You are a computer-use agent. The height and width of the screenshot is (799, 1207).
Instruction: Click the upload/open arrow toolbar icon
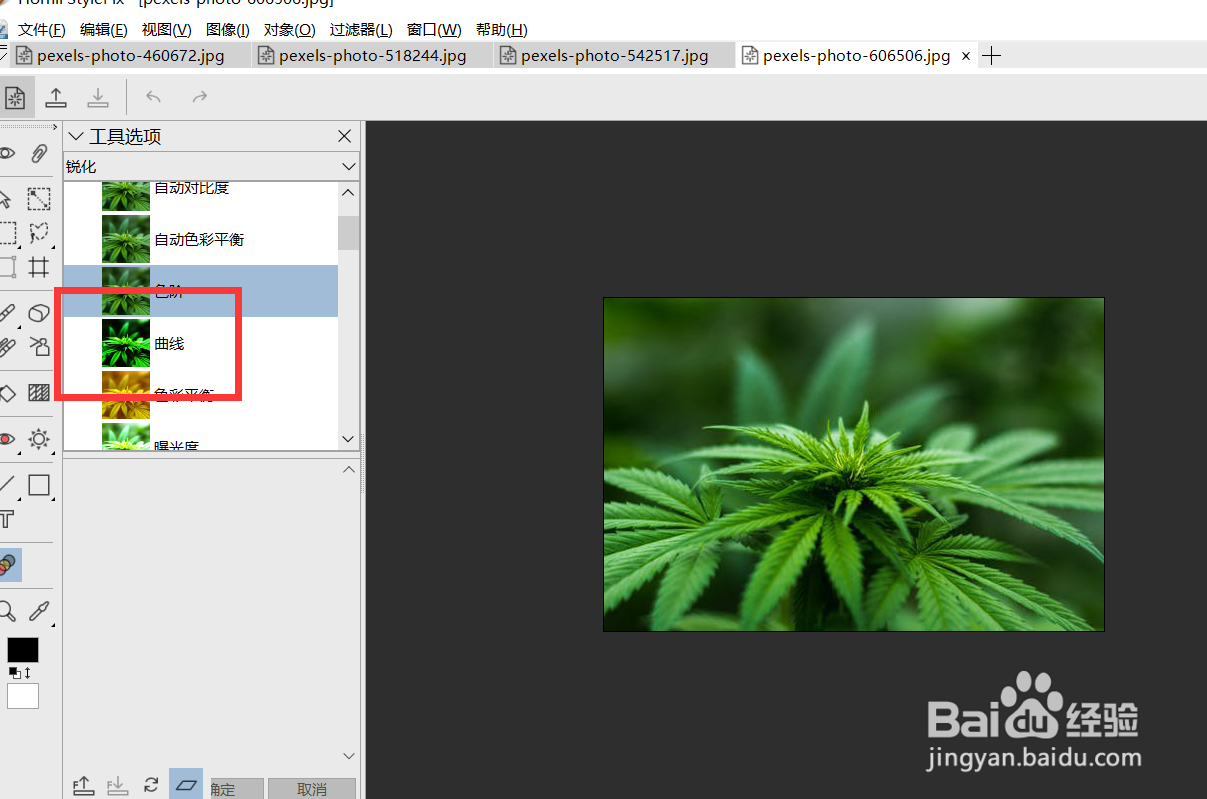tap(56, 97)
